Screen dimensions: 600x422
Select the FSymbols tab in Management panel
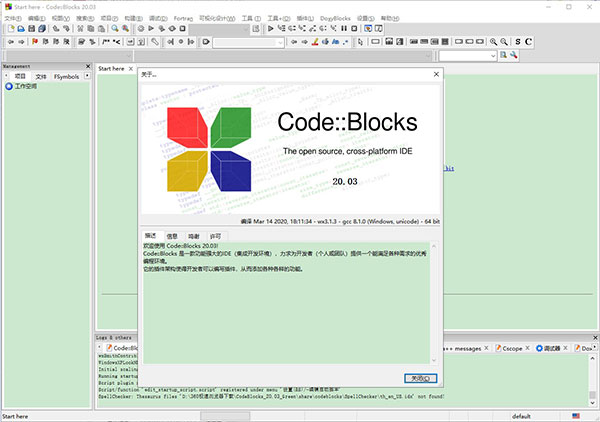66,77
